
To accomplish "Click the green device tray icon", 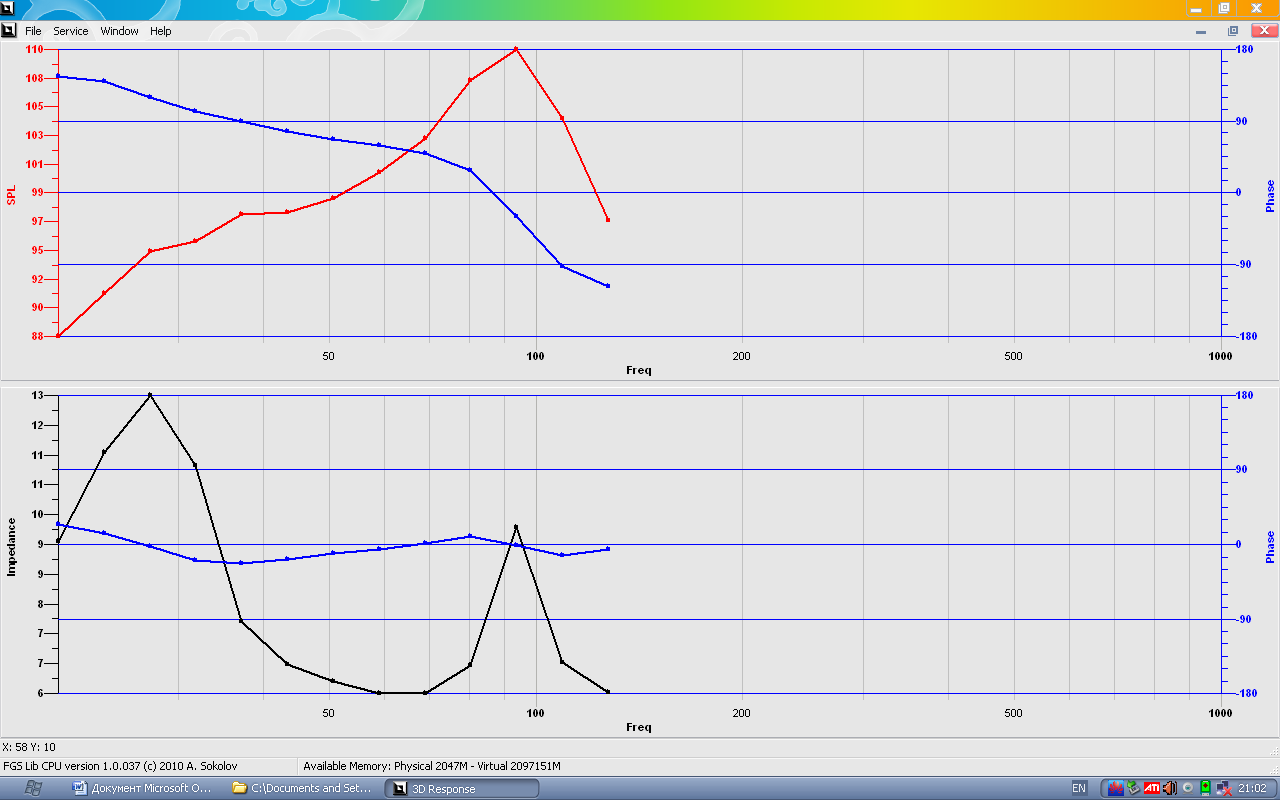I will tap(1206, 788).
